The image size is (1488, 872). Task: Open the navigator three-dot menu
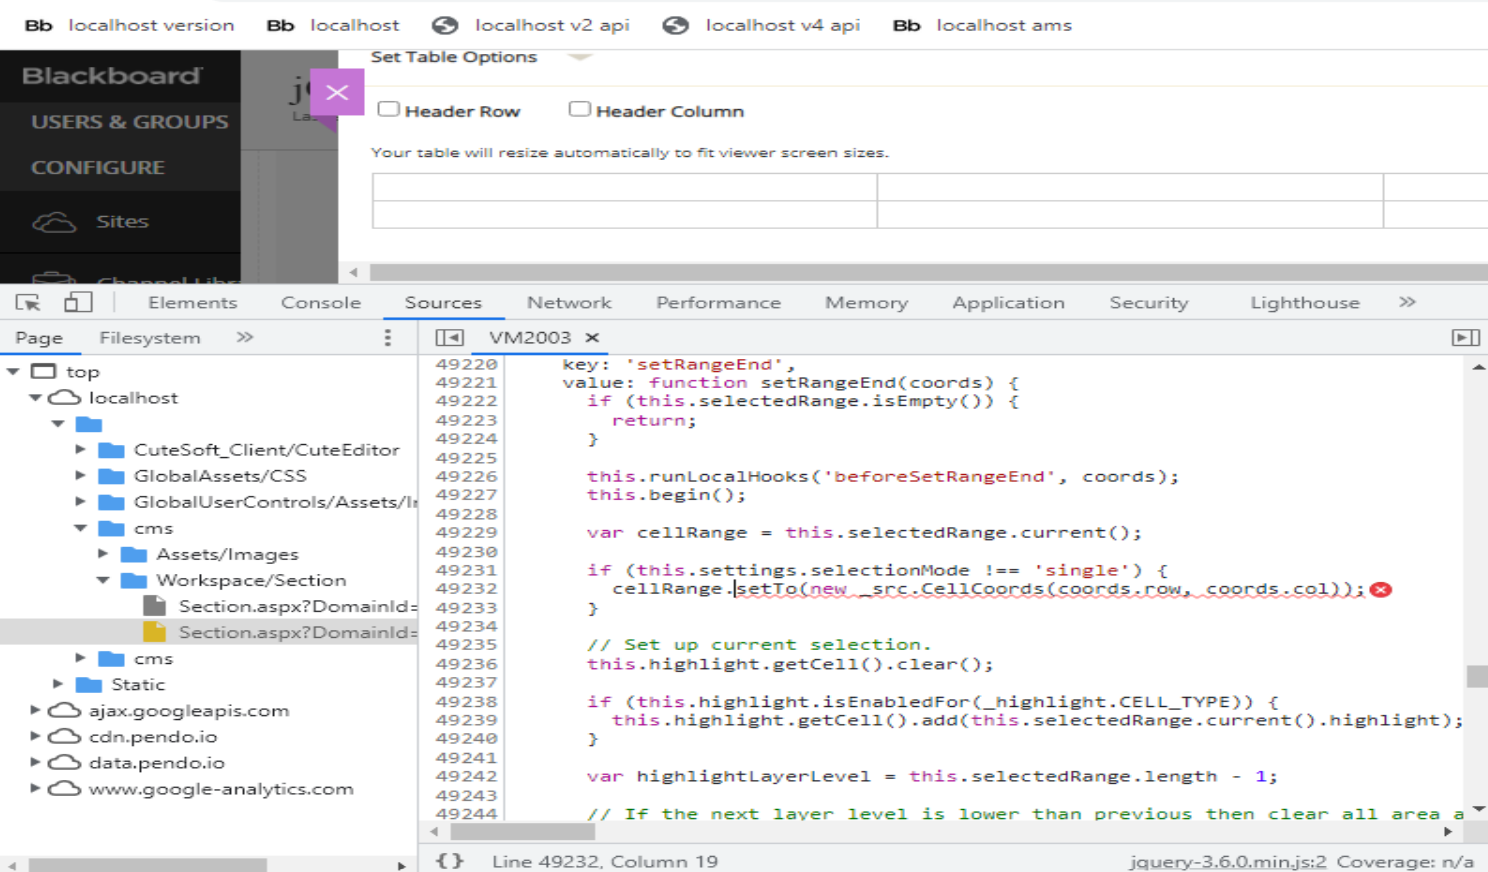388,338
